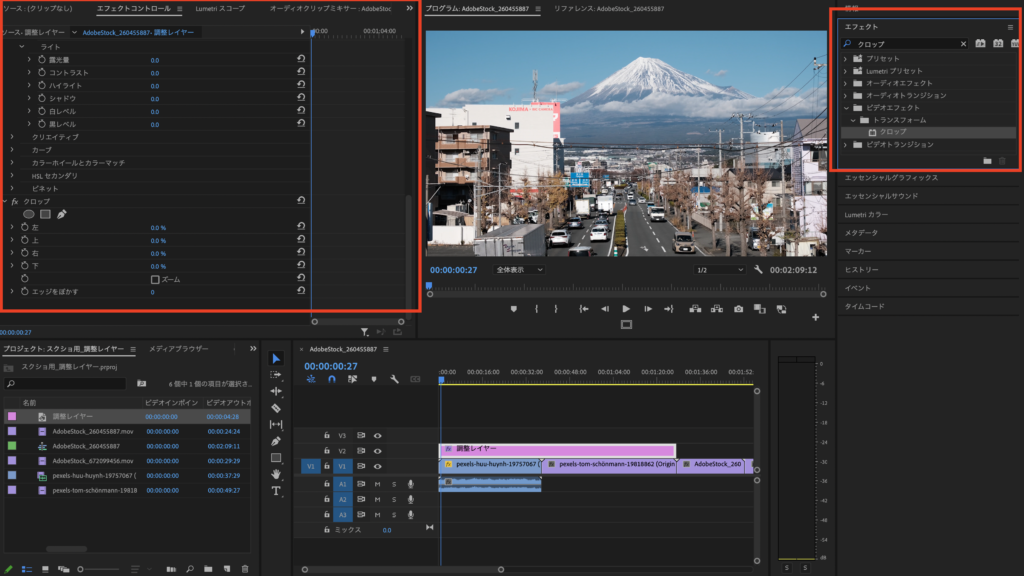Play the program monitor video
Image resolution: width=1024 pixels, height=576 pixels.
[x=626, y=309]
